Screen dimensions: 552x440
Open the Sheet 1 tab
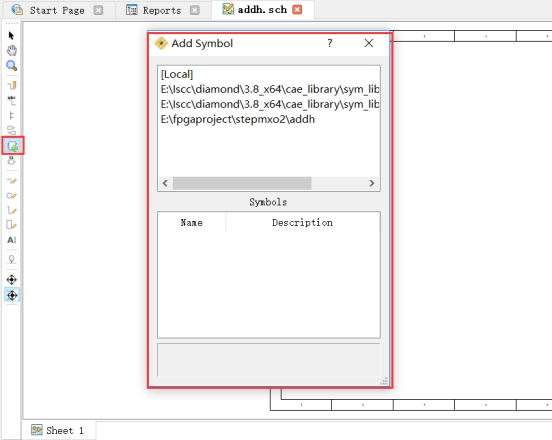(x=59, y=430)
